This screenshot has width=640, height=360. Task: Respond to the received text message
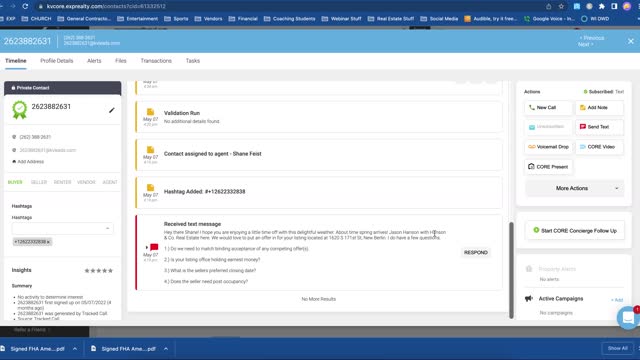(476, 253)
